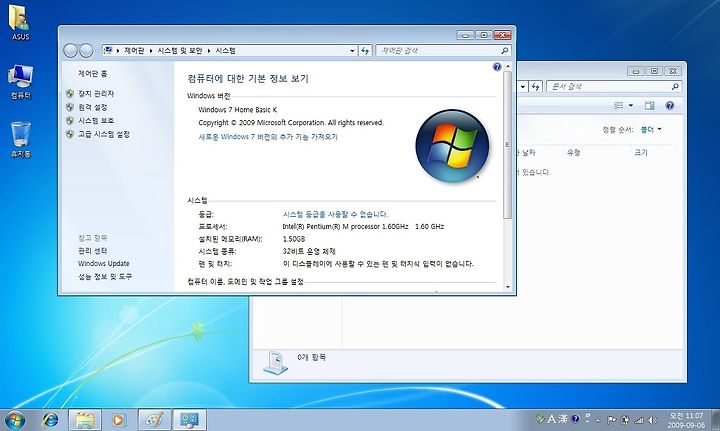The image size is (720, 431).
Task: Open System protection (시스템 보호) link
Action: (96, 120)
